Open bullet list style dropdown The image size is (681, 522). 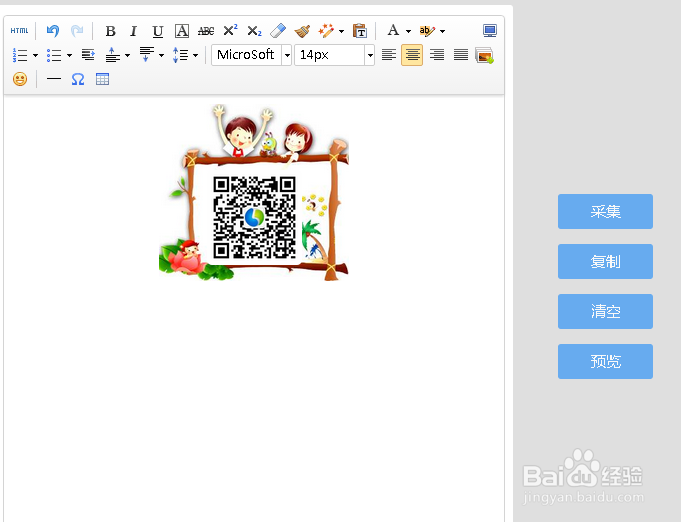(69, 55)
